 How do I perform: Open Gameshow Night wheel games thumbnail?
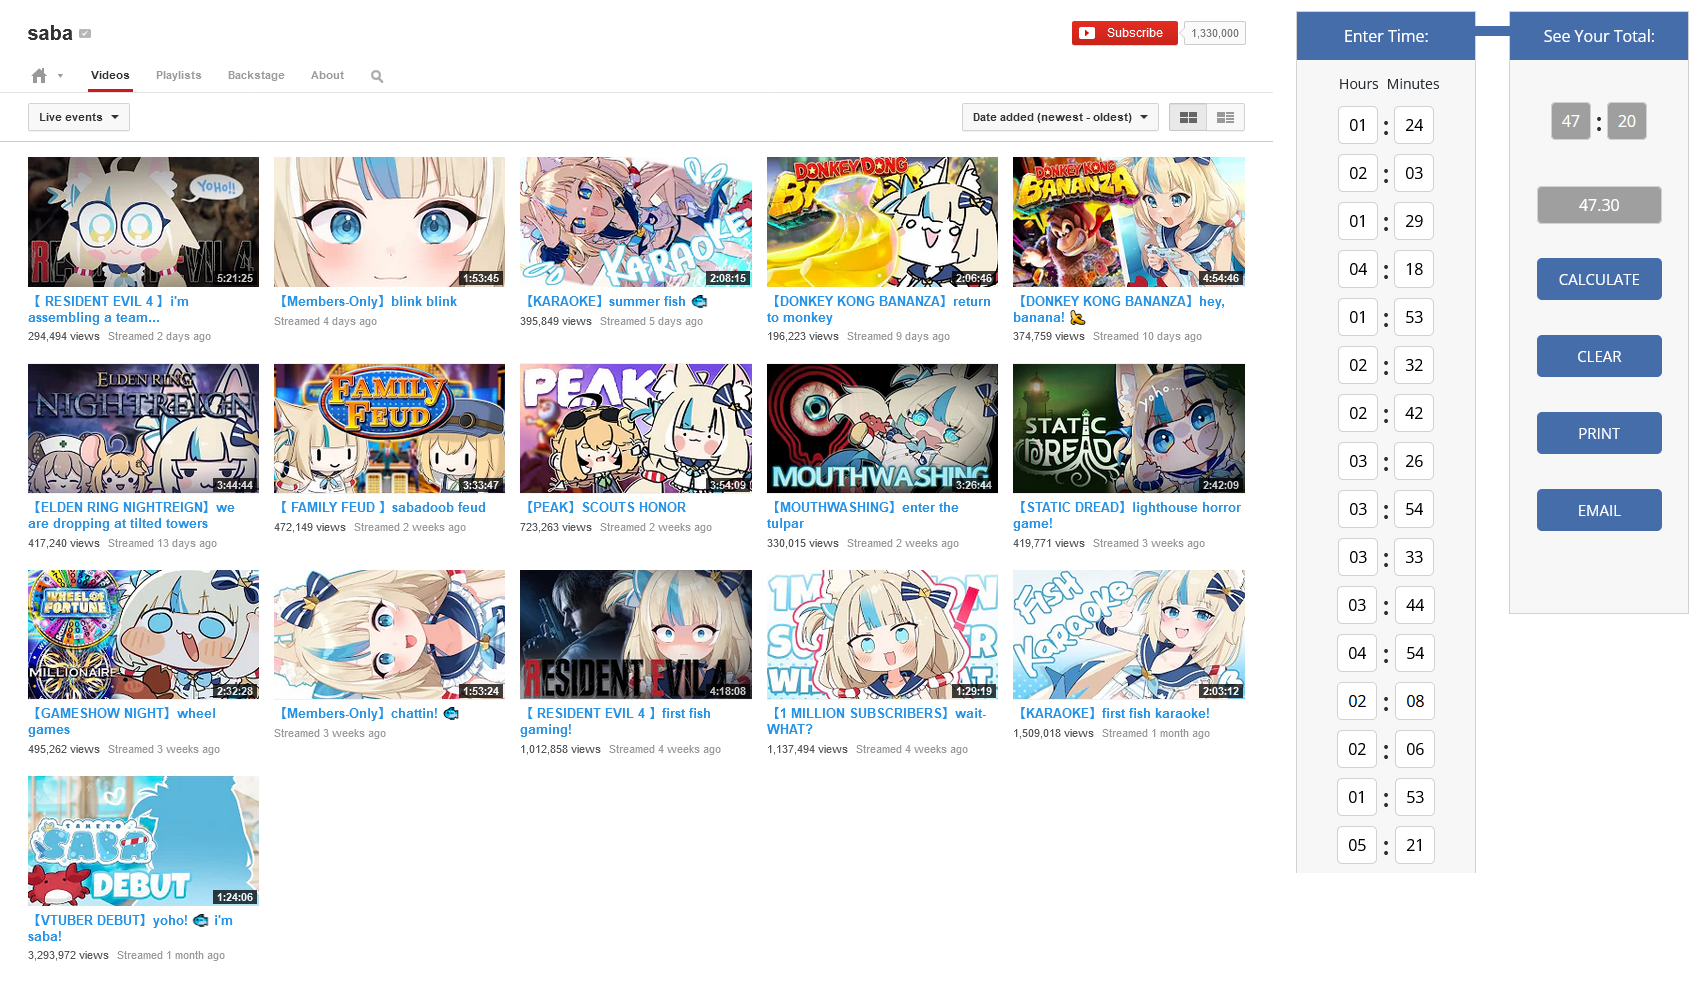coord(143,634)
